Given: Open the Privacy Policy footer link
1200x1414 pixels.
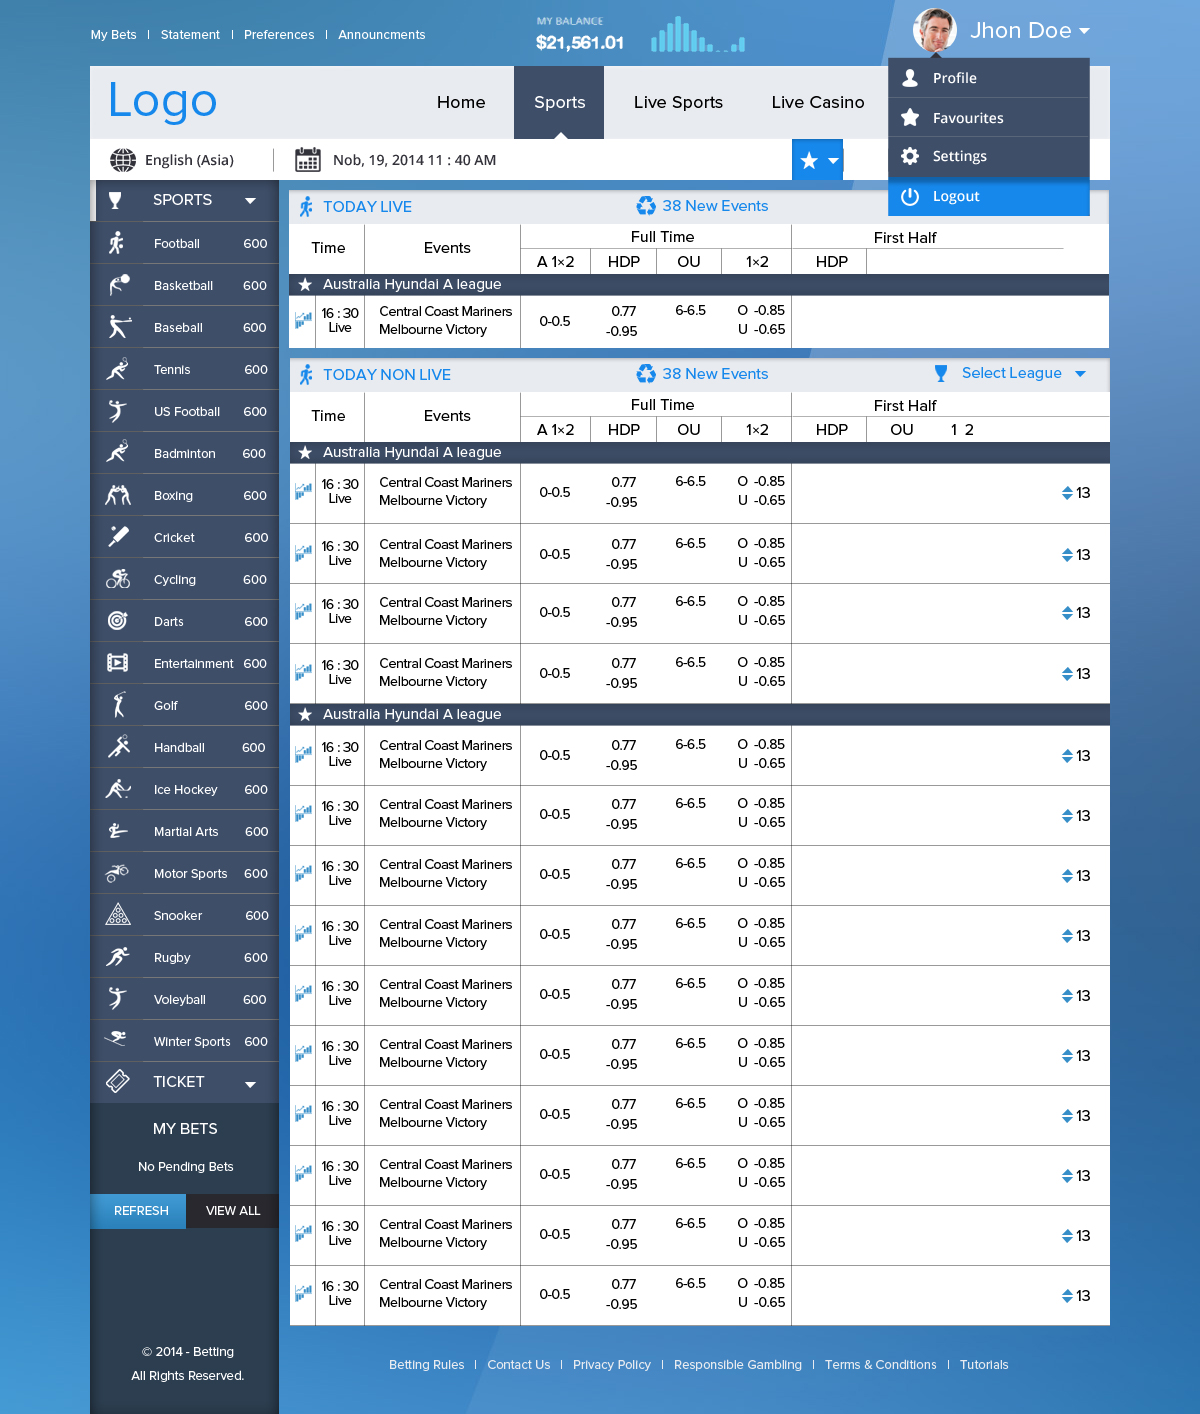Looking at the screenshot, I should coord(611,1365).
